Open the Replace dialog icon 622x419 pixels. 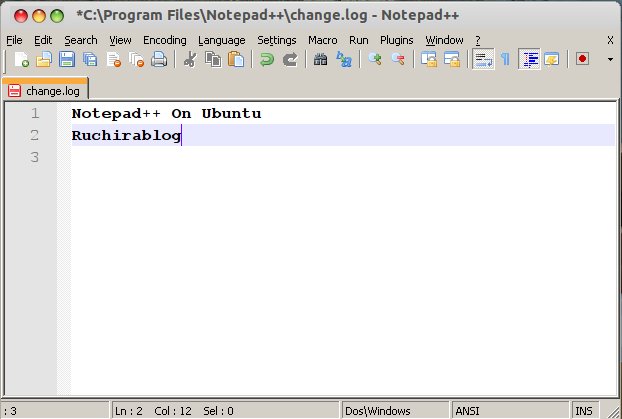click(x=344, y=60)
